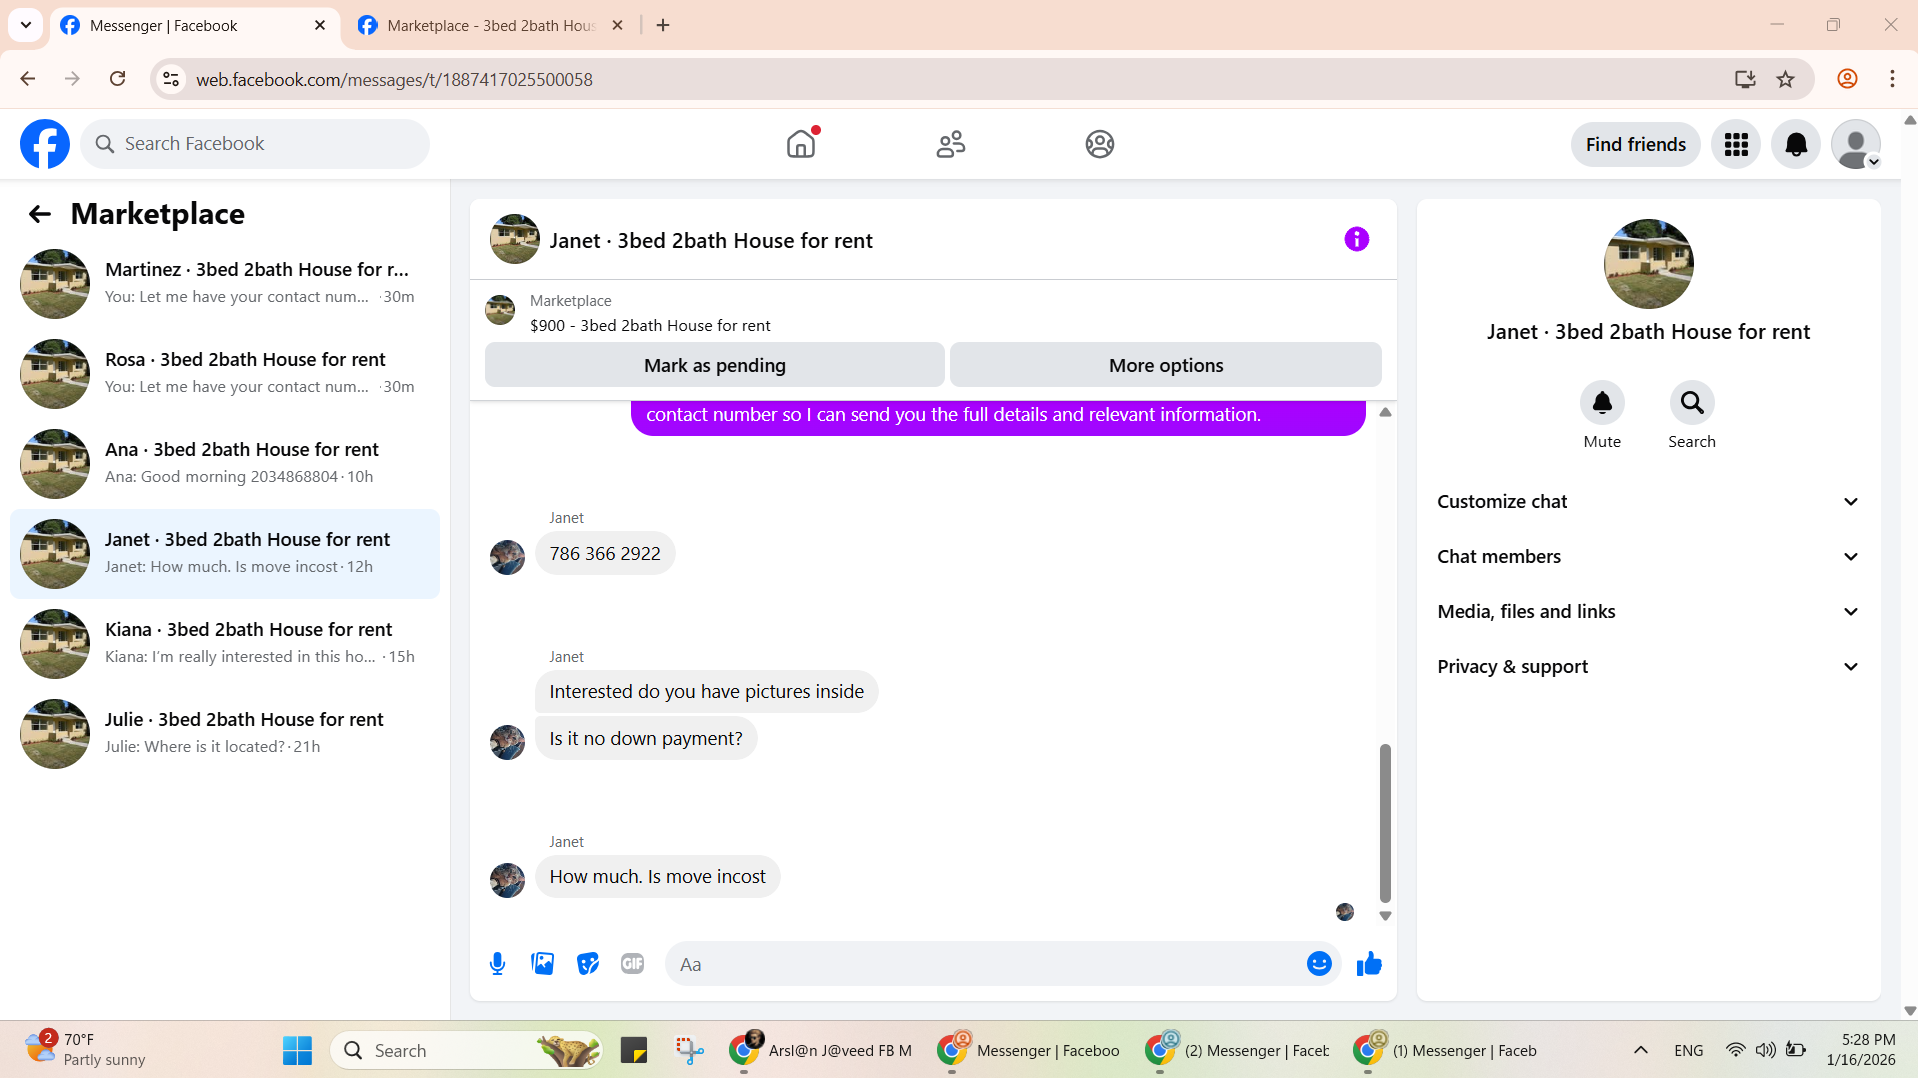Go to the Home feed icon
The image size is (1918, 1078).
tap(801, 144)
